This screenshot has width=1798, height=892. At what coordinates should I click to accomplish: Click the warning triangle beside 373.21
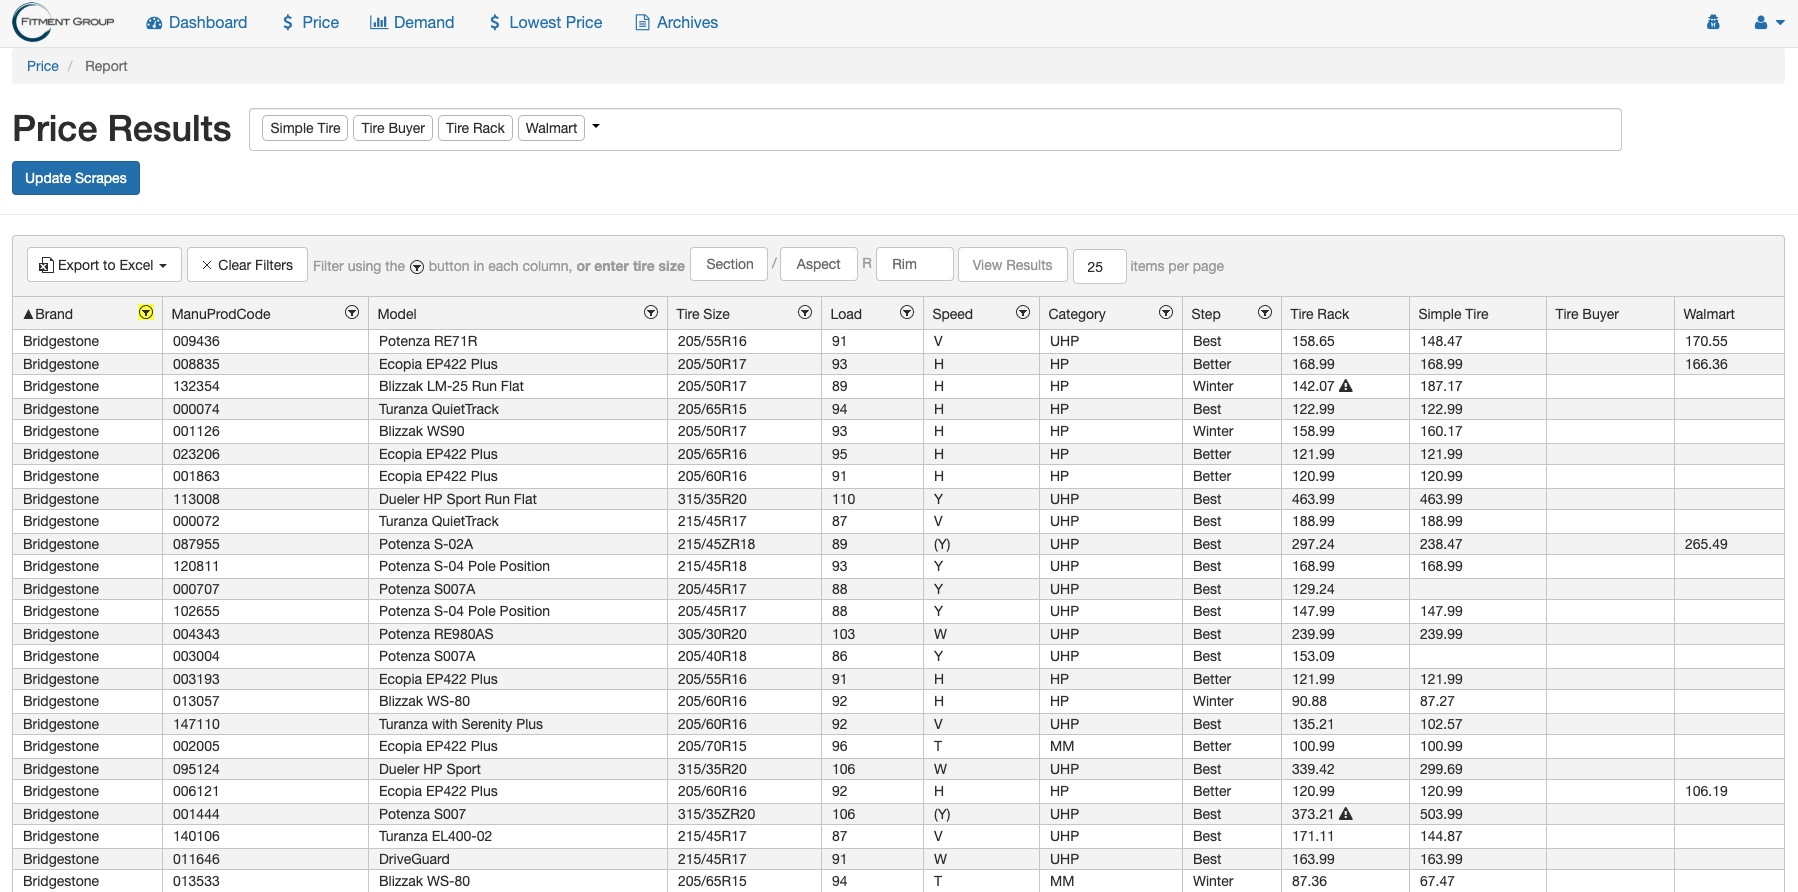tap(1346, 814)
